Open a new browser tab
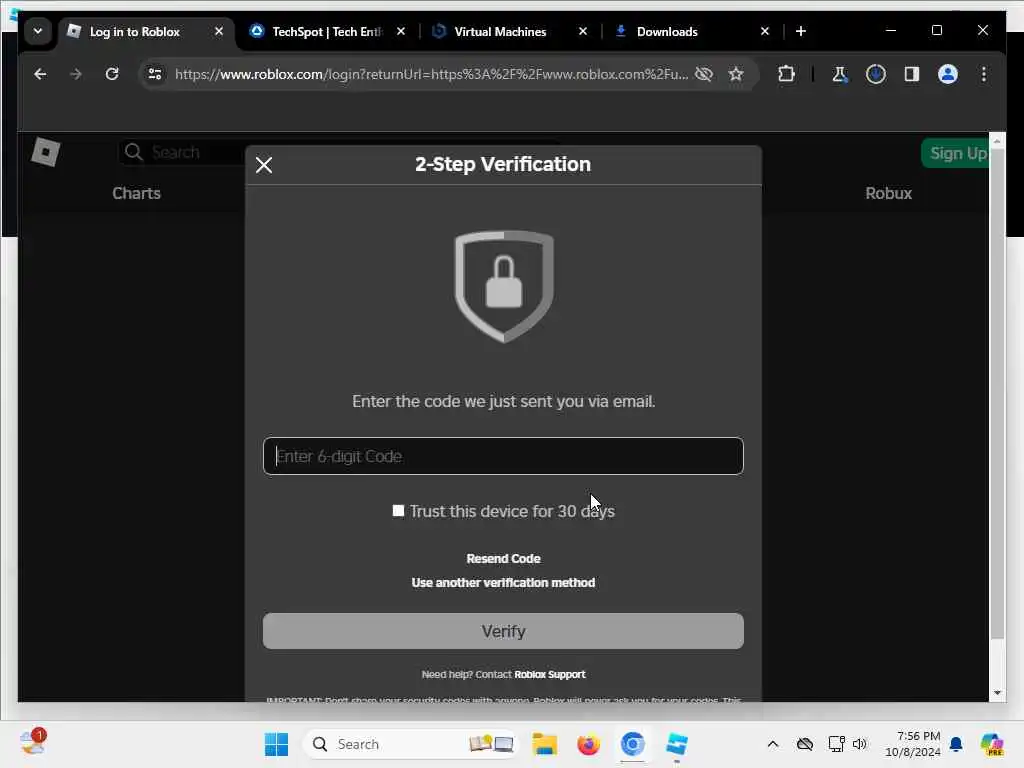1024x768 pixels. click(801, 31)
